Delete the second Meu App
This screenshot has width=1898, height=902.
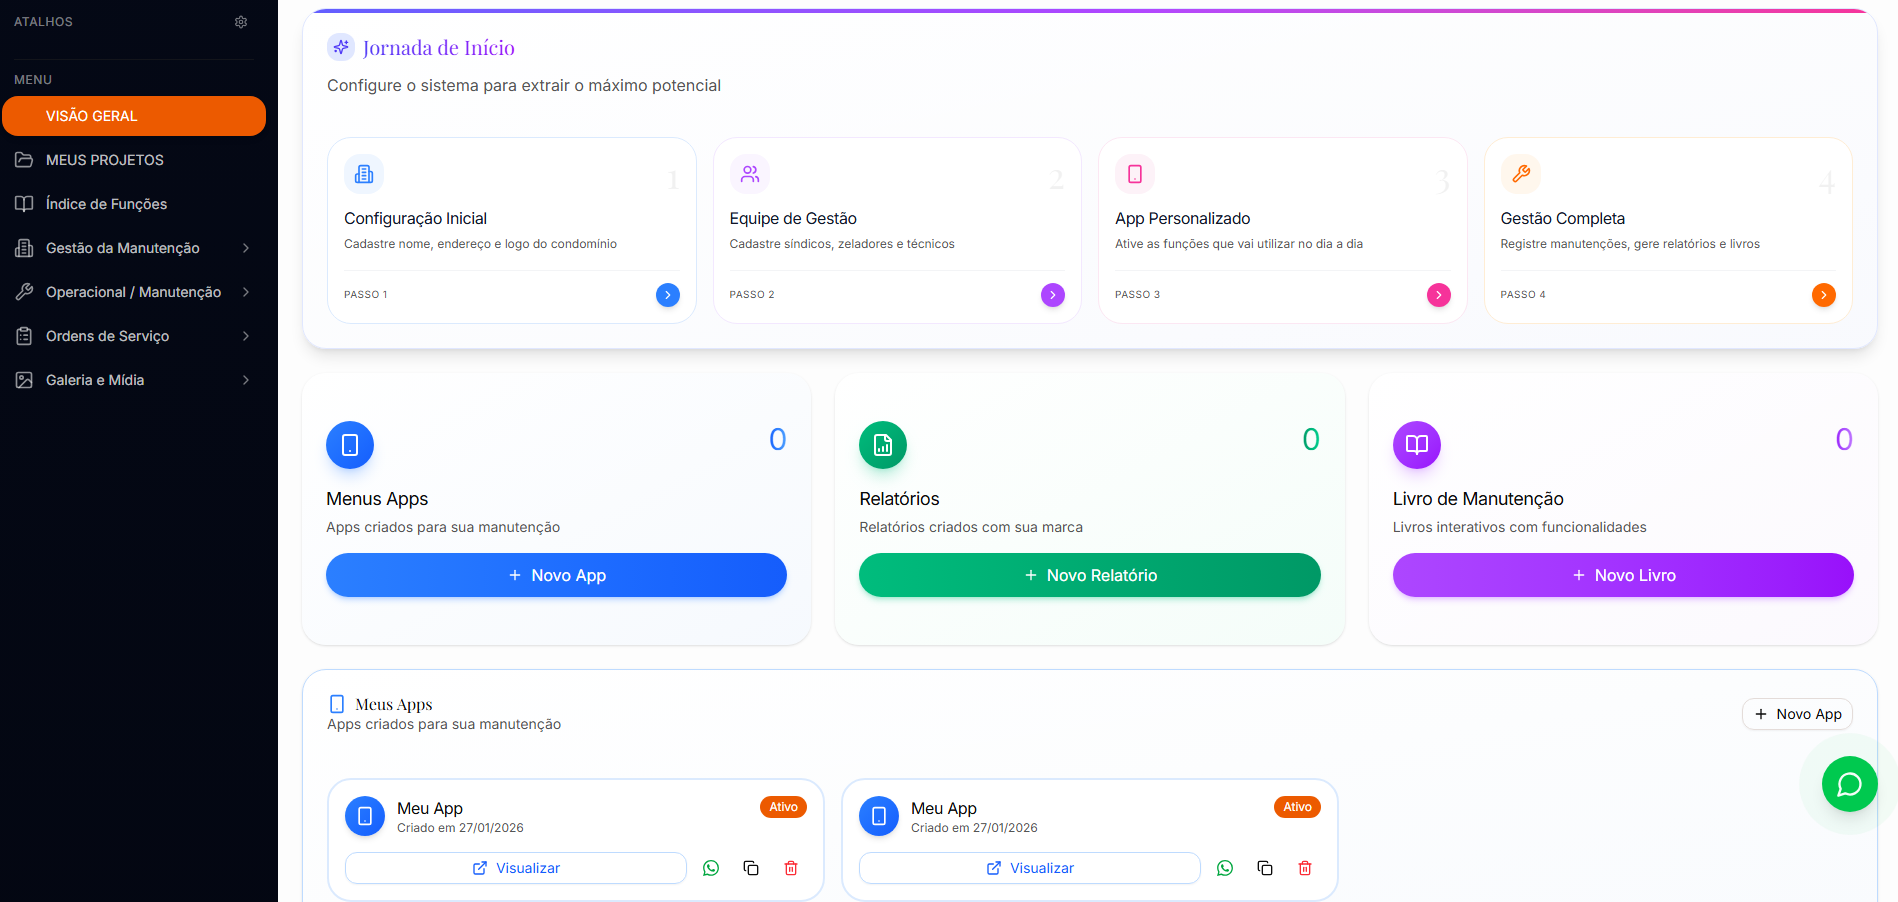pos(1305,868)
